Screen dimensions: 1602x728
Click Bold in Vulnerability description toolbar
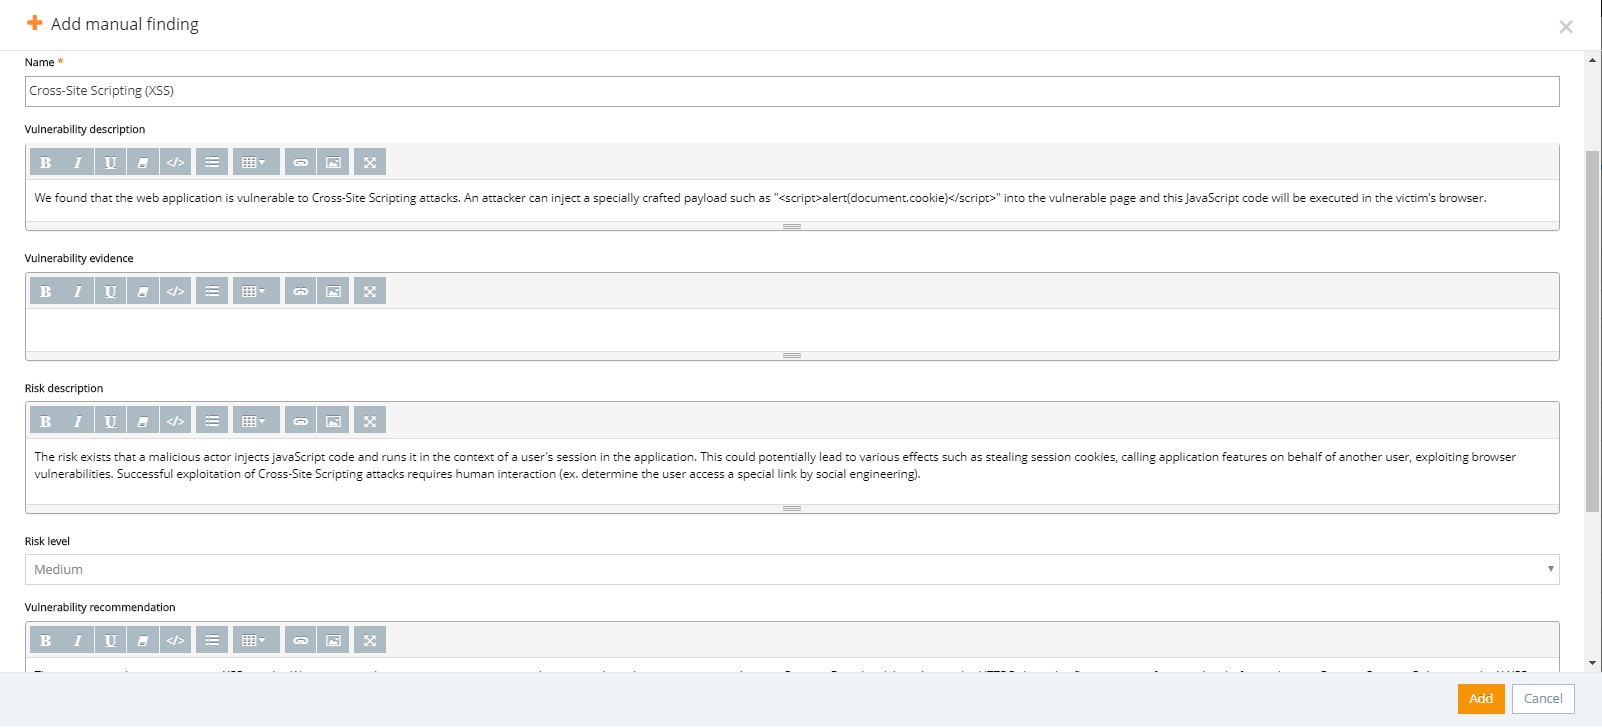pyautogui.click(x=45, y=162)
